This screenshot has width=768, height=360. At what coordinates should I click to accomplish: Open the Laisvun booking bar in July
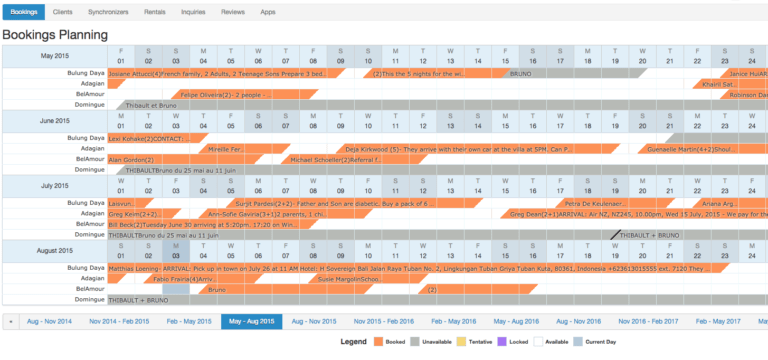pos(130,203)
